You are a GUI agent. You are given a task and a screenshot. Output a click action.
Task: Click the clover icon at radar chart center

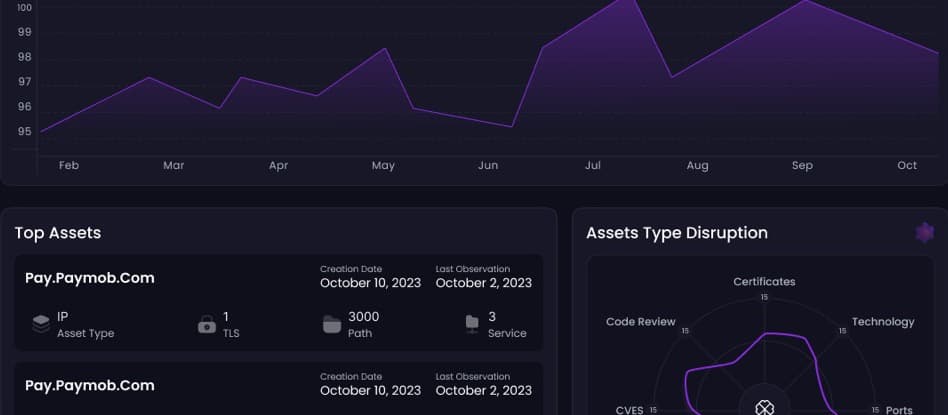(x=765, y=407)
